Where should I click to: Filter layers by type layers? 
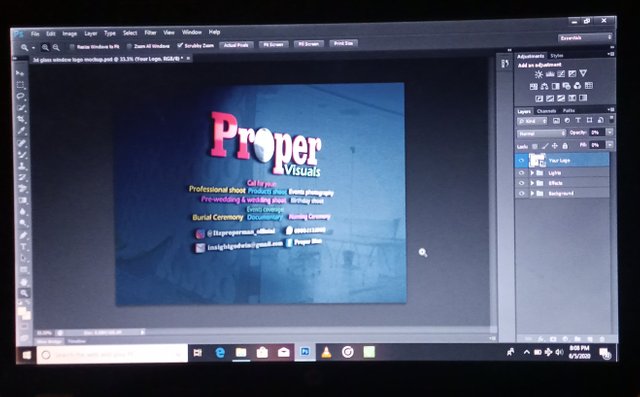(x=578, y=120)
